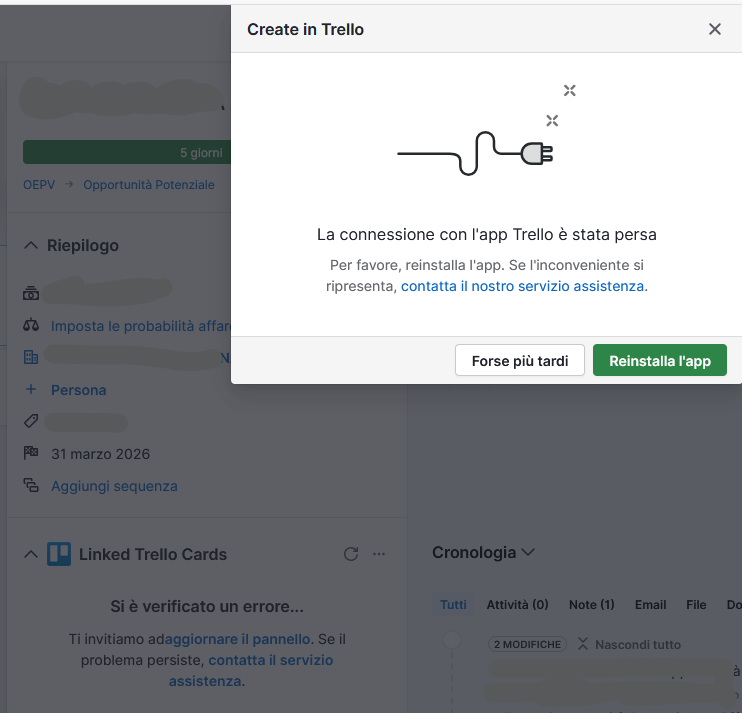742x713 pixels.
Task: Add a Persona link
Action: 79,390
